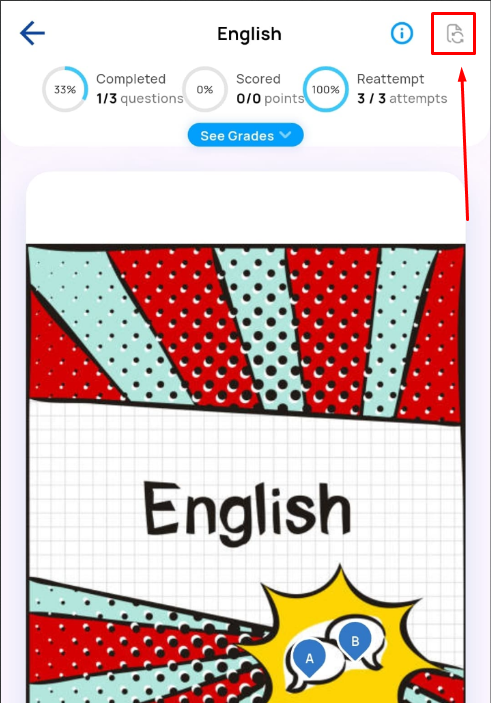
Task: Click the Reattempt label text
Action: point(390,79)
